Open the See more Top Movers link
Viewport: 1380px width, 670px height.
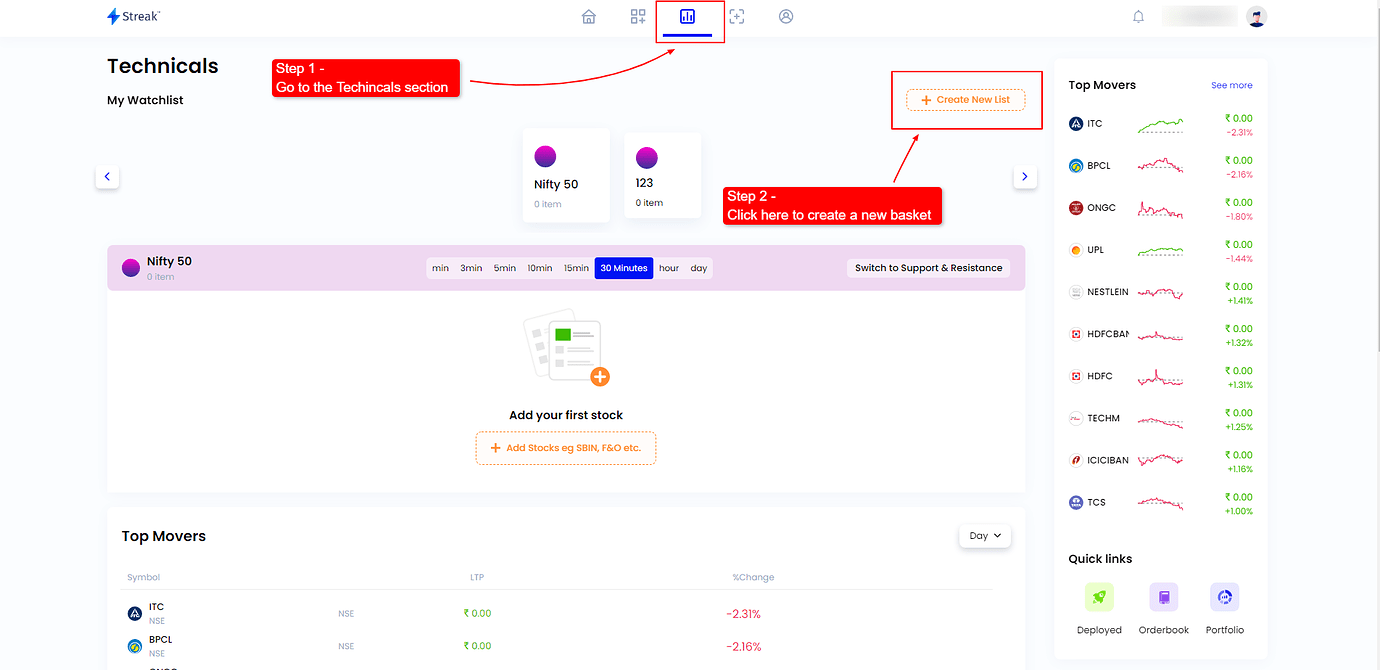coord(1231,85)
